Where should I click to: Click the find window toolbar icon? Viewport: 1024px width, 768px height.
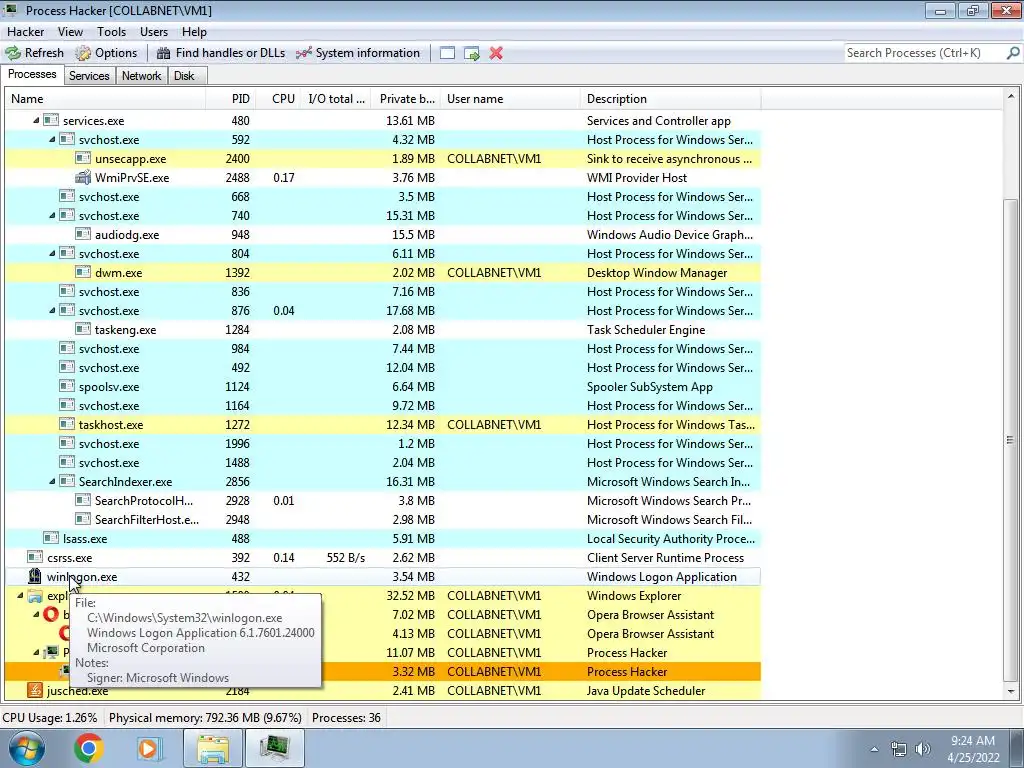447,53
